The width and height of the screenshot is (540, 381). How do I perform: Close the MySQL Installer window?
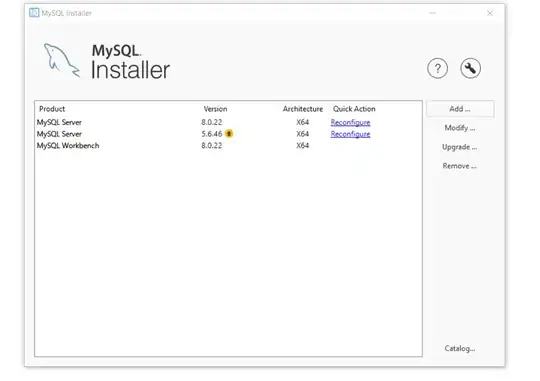[490, 13]
